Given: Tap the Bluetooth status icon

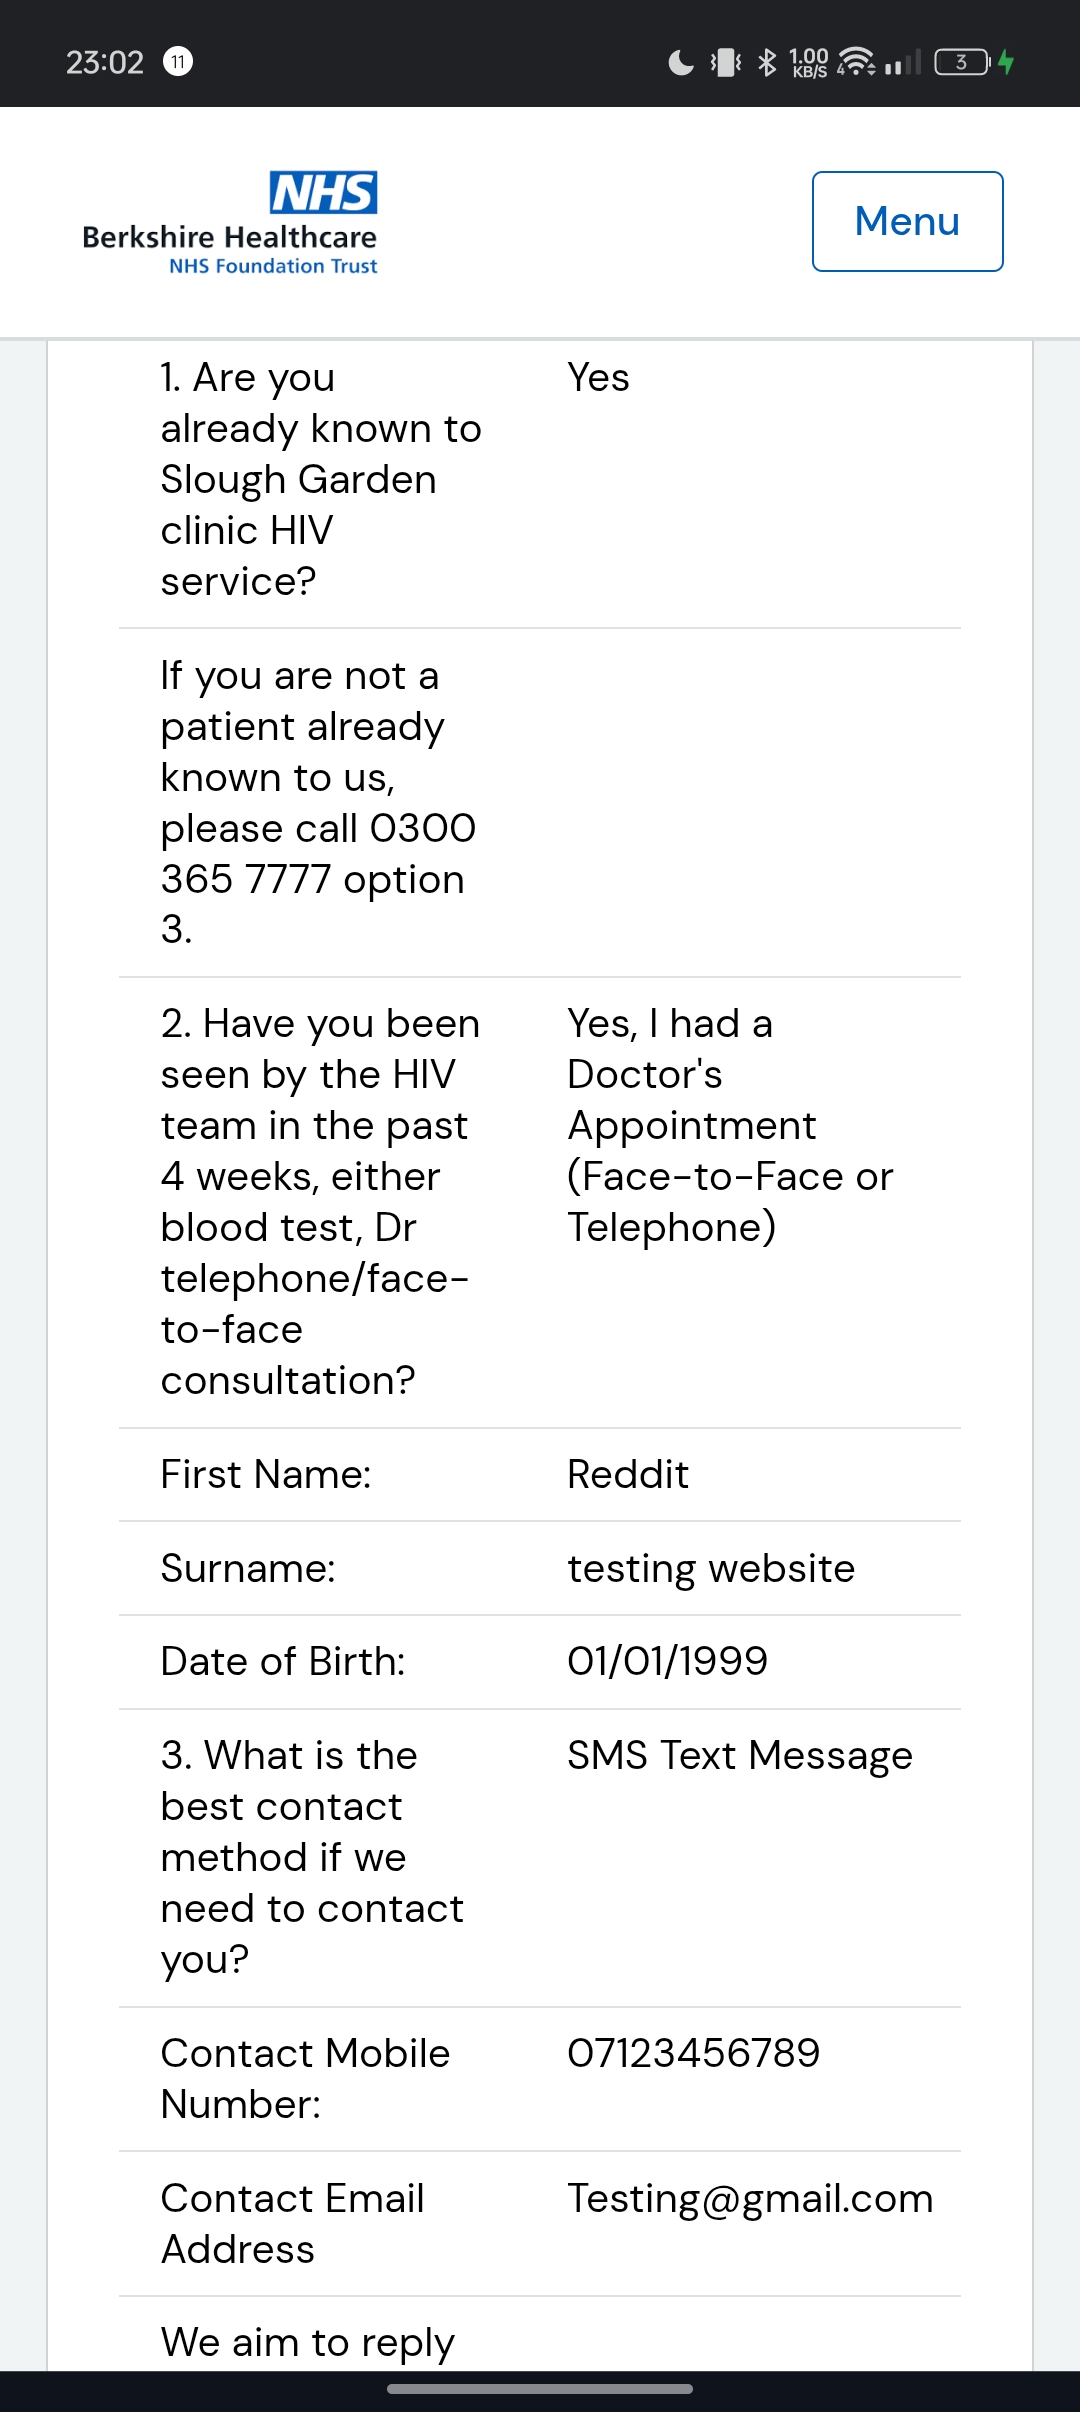Looking at the screenshot, I should click(x=767, y=62).
